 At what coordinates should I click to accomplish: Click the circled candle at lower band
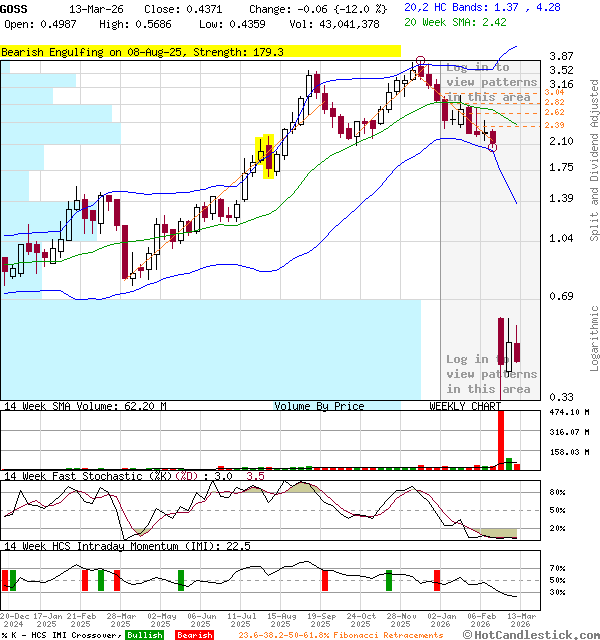pyautogui.click(x=492, y=147)
